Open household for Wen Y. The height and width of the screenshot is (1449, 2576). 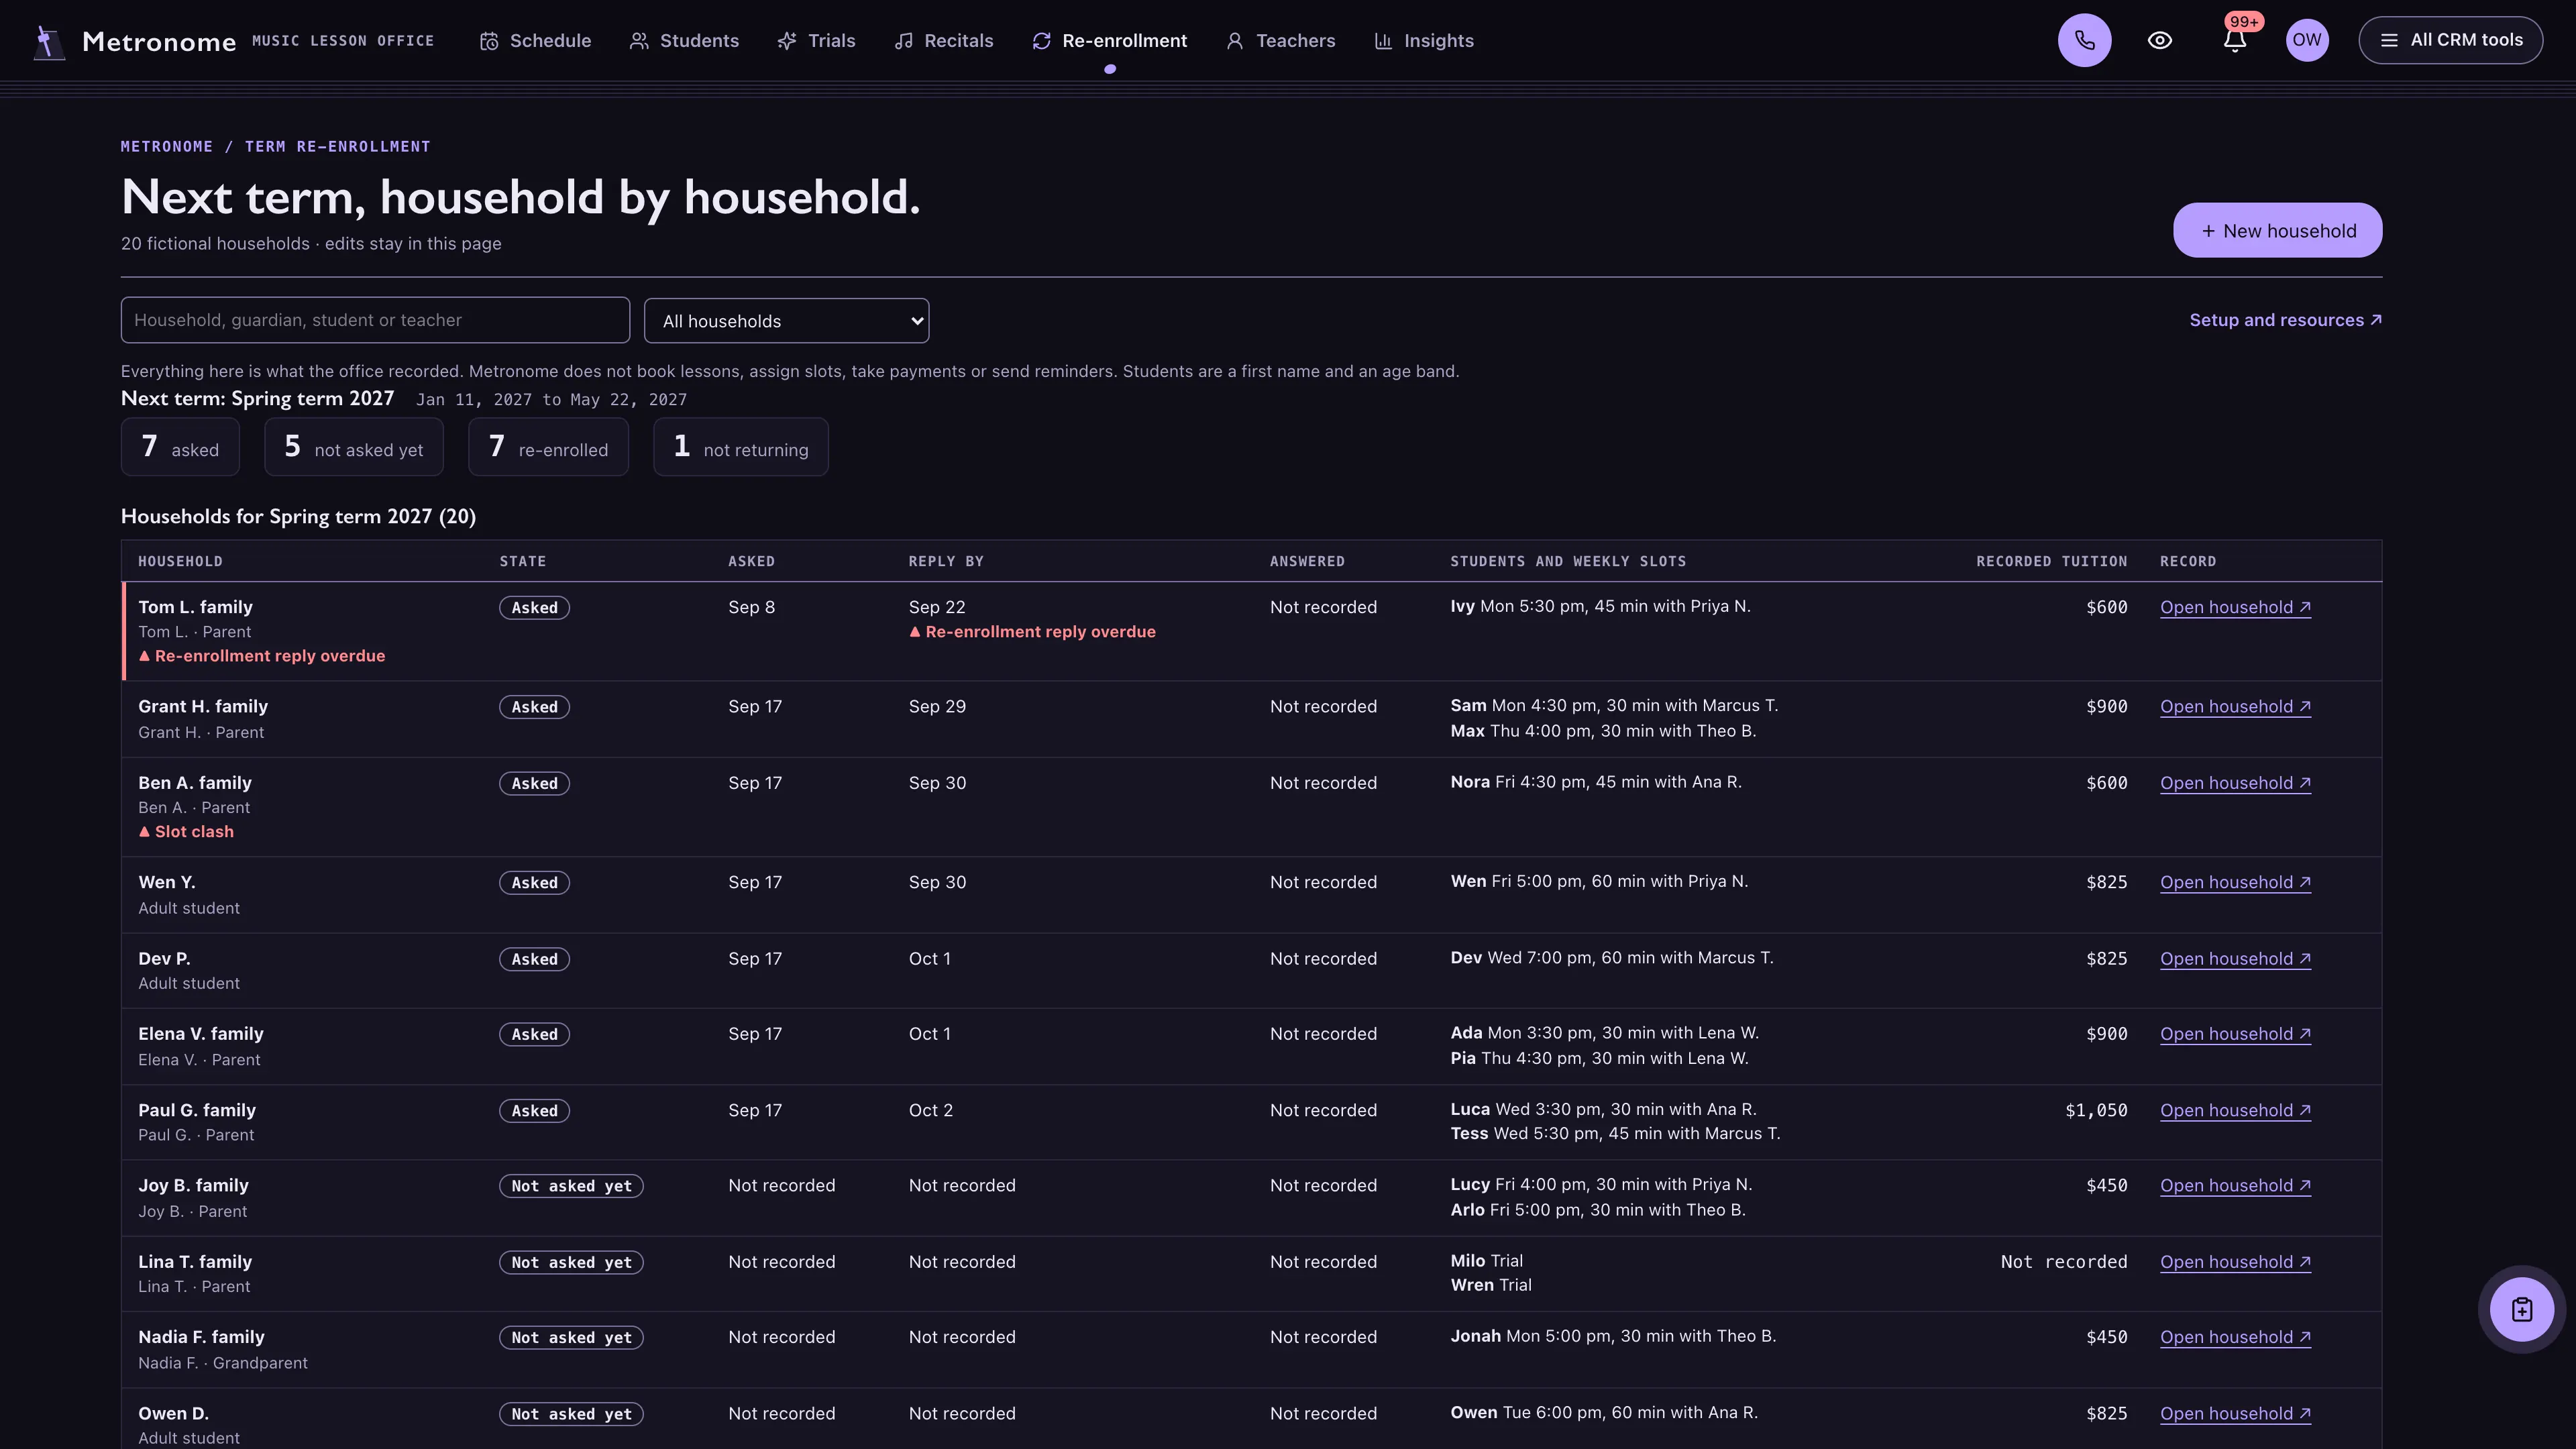point(2235,882)
